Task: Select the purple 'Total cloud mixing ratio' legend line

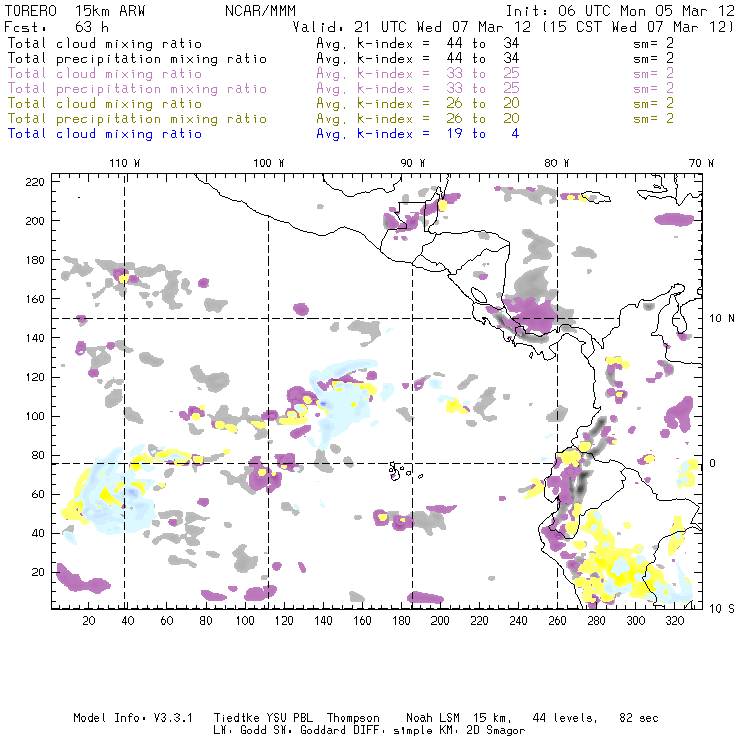Action: (x=105, y=74)
